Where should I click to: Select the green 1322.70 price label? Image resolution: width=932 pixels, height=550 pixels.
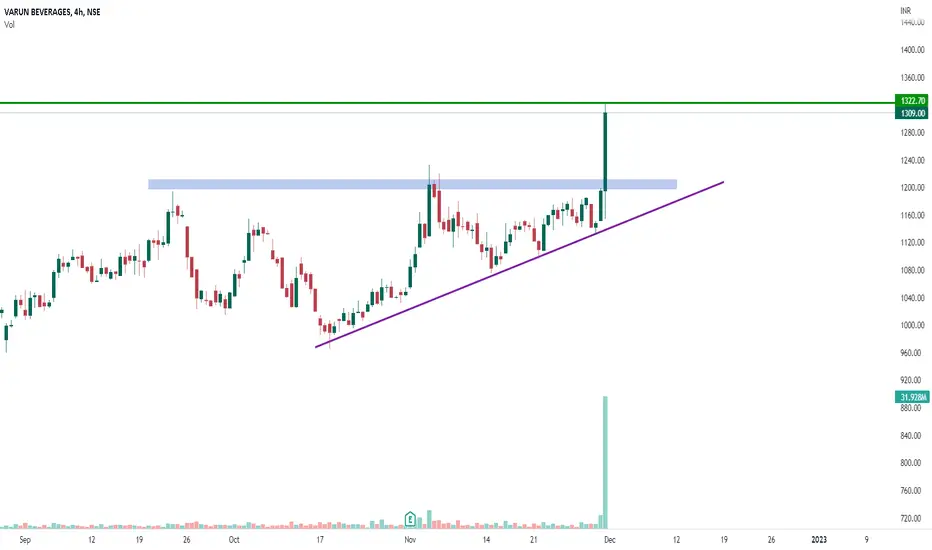(x=912, y=101)
